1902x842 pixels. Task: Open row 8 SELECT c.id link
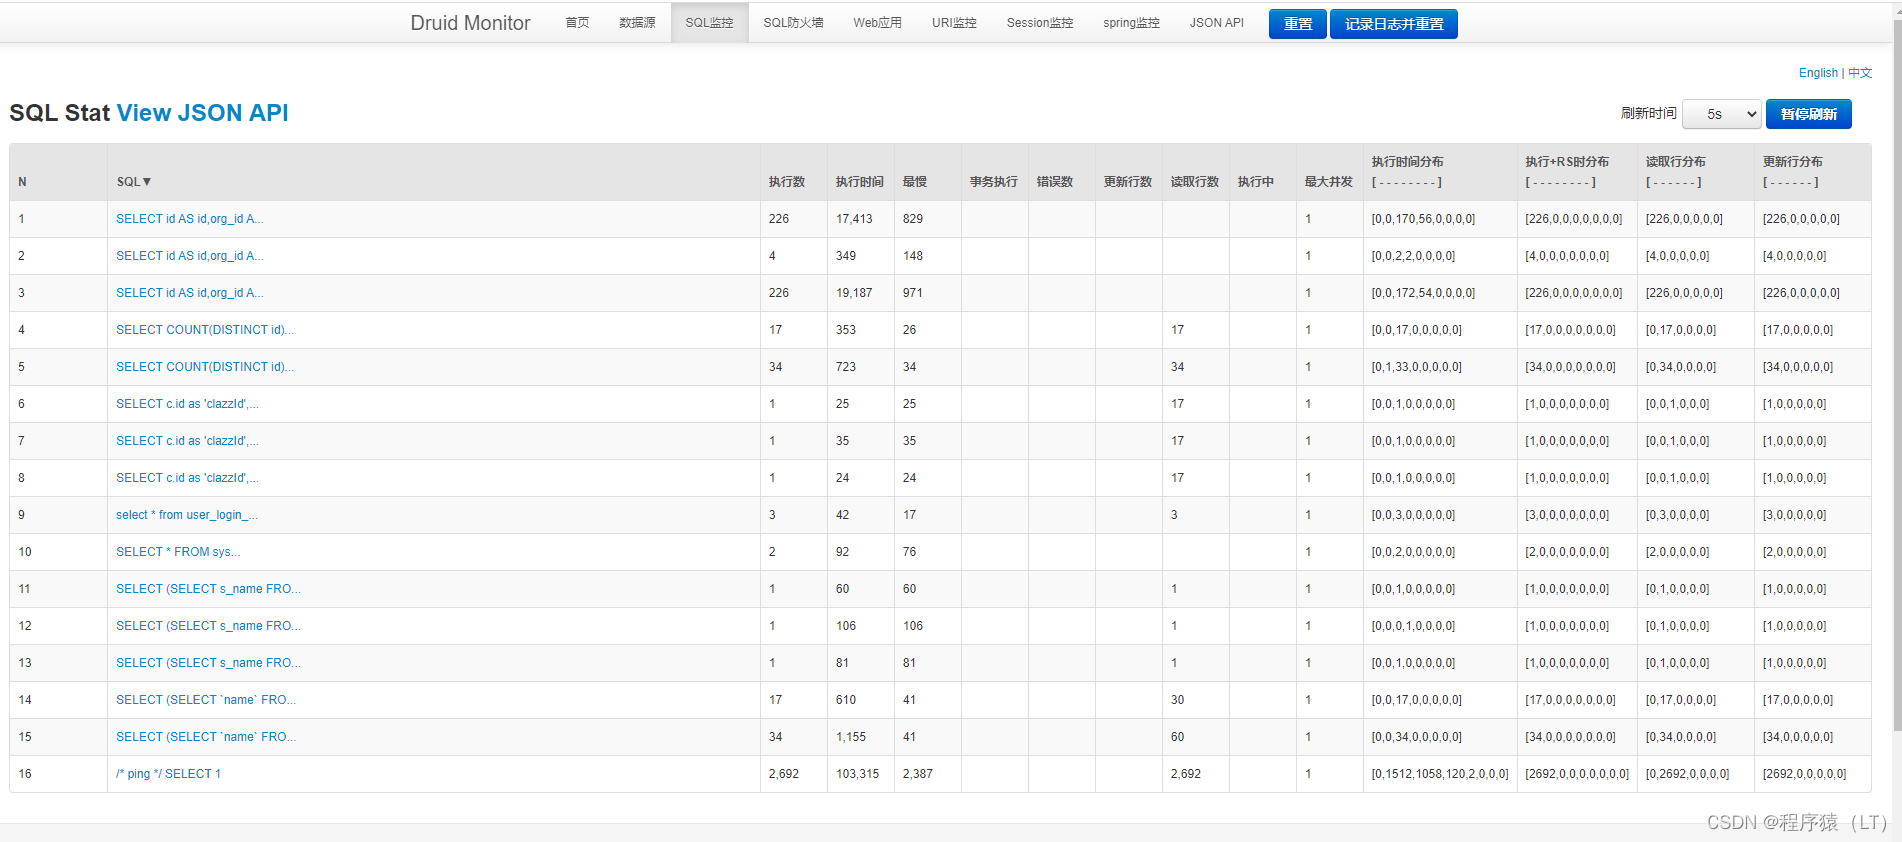pyautogui.click(x=187, y=478)
